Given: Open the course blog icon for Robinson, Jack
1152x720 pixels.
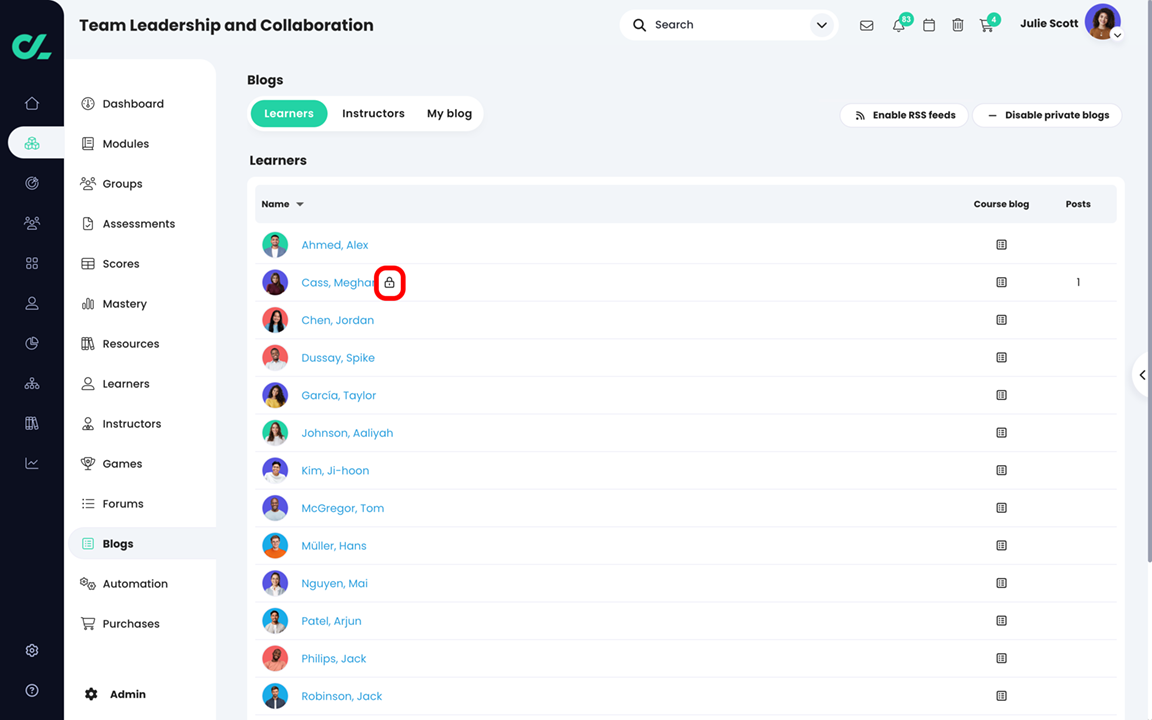Looking at the screenshot, I should coord(1001,696).
